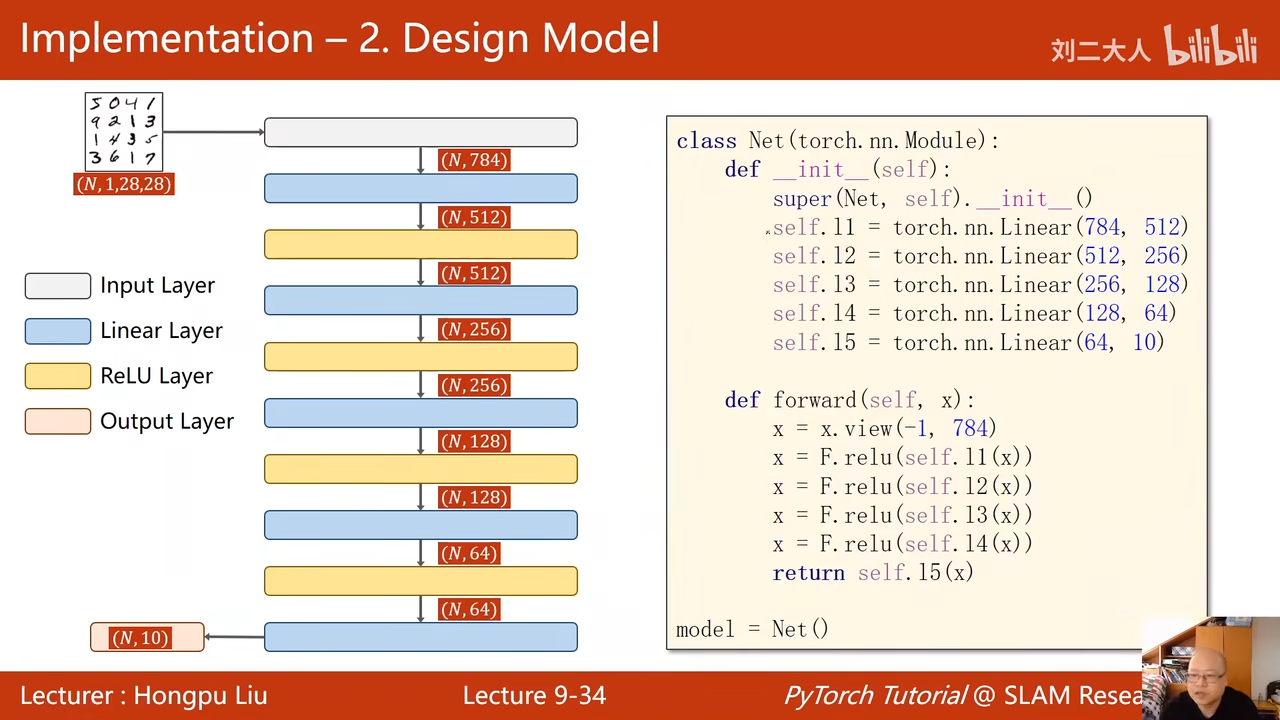
Task: Click the peach Output Layer legend swatch
Action: 57,421
